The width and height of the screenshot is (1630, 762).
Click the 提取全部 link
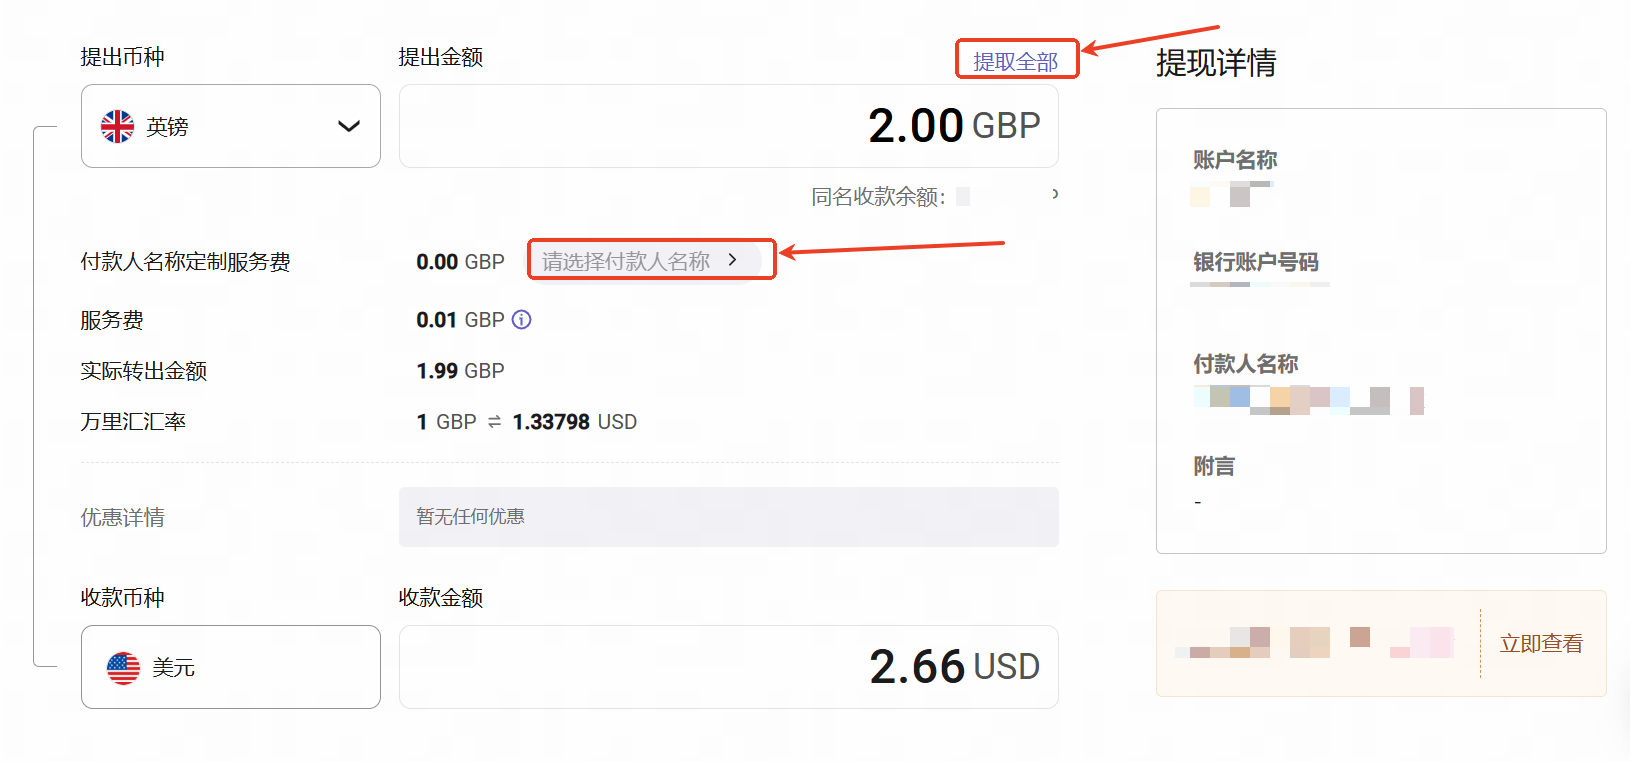pyautogui.click(x=1016, y=59)
